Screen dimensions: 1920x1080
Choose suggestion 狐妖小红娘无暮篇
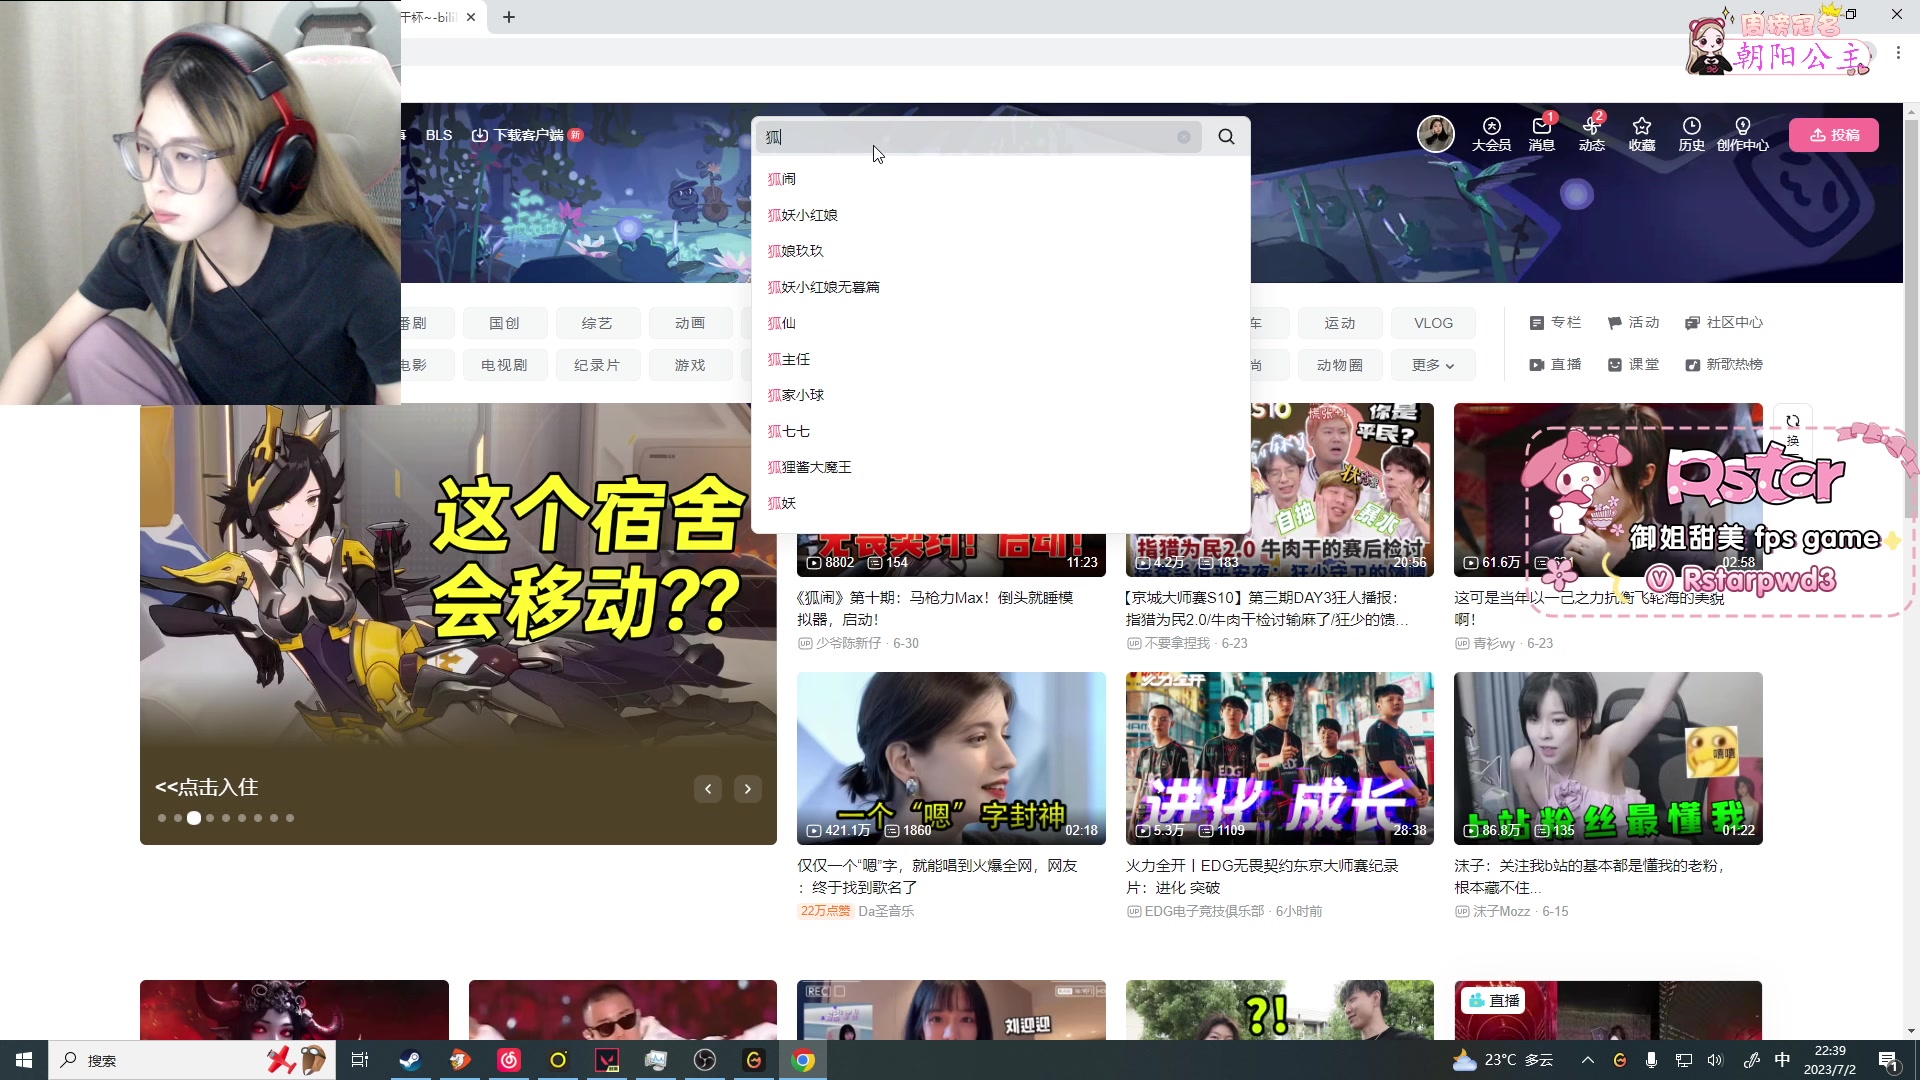1001,287
